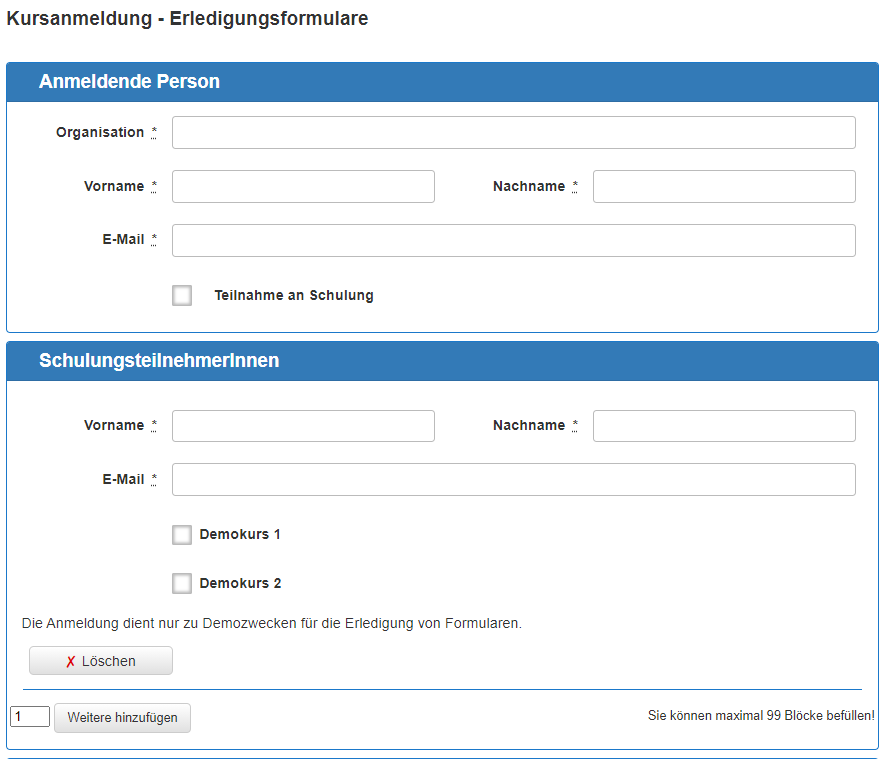This screenshot has height=759, width=891.
Task: Focus Vorname field in SchulungsteilnehmerInnen section
Action: pos(303,426)
